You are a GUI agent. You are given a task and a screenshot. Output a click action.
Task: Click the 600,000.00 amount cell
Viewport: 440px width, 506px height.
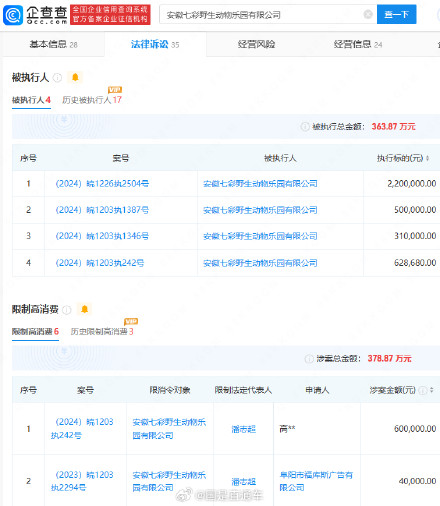tap(415, 429)
